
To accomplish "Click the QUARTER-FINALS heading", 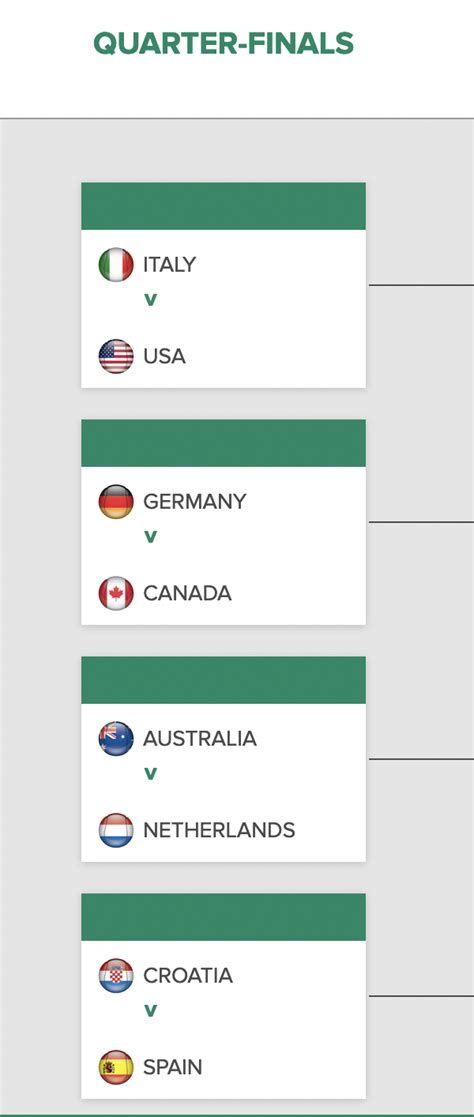I will pos(224,43).
